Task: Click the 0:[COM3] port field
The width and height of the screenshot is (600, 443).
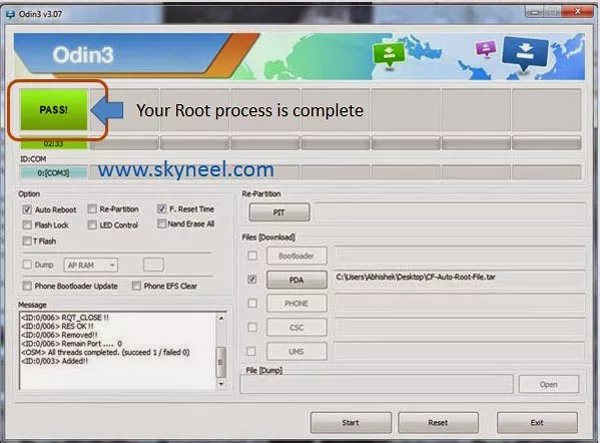Action: [x=54, y=173]
